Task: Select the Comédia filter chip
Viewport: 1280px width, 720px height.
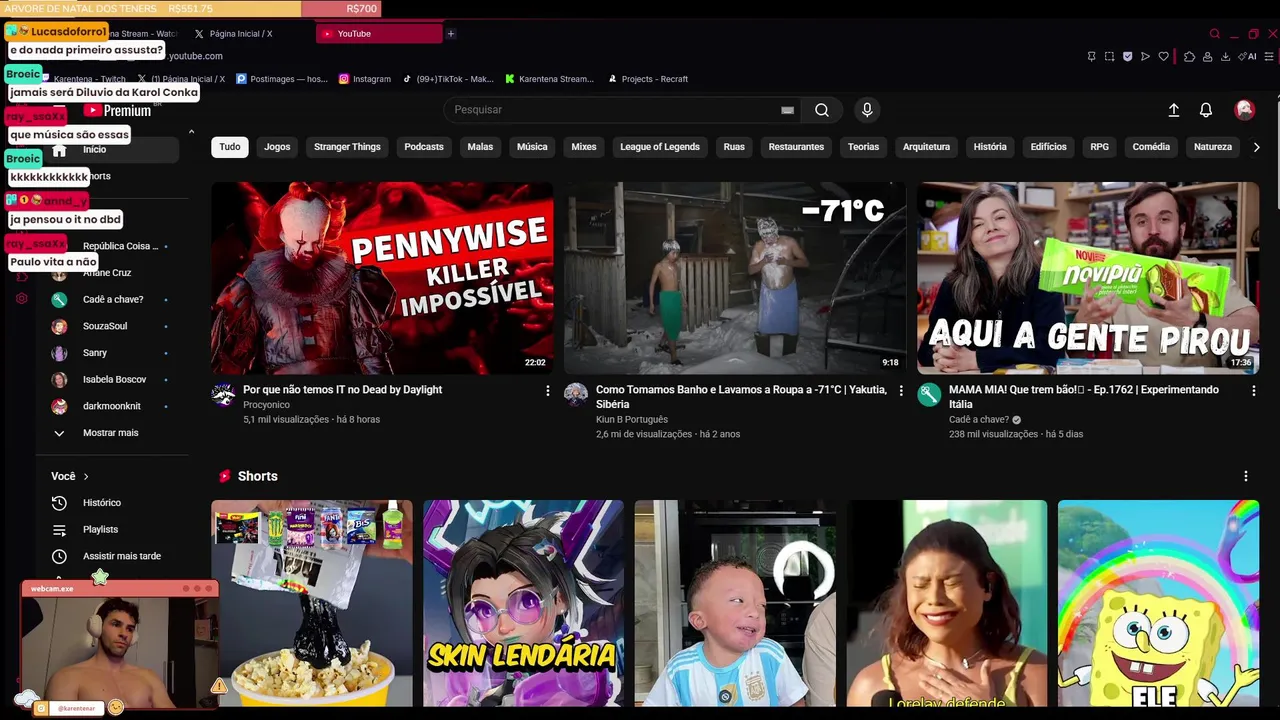Action: click(x=1151, y=147)
